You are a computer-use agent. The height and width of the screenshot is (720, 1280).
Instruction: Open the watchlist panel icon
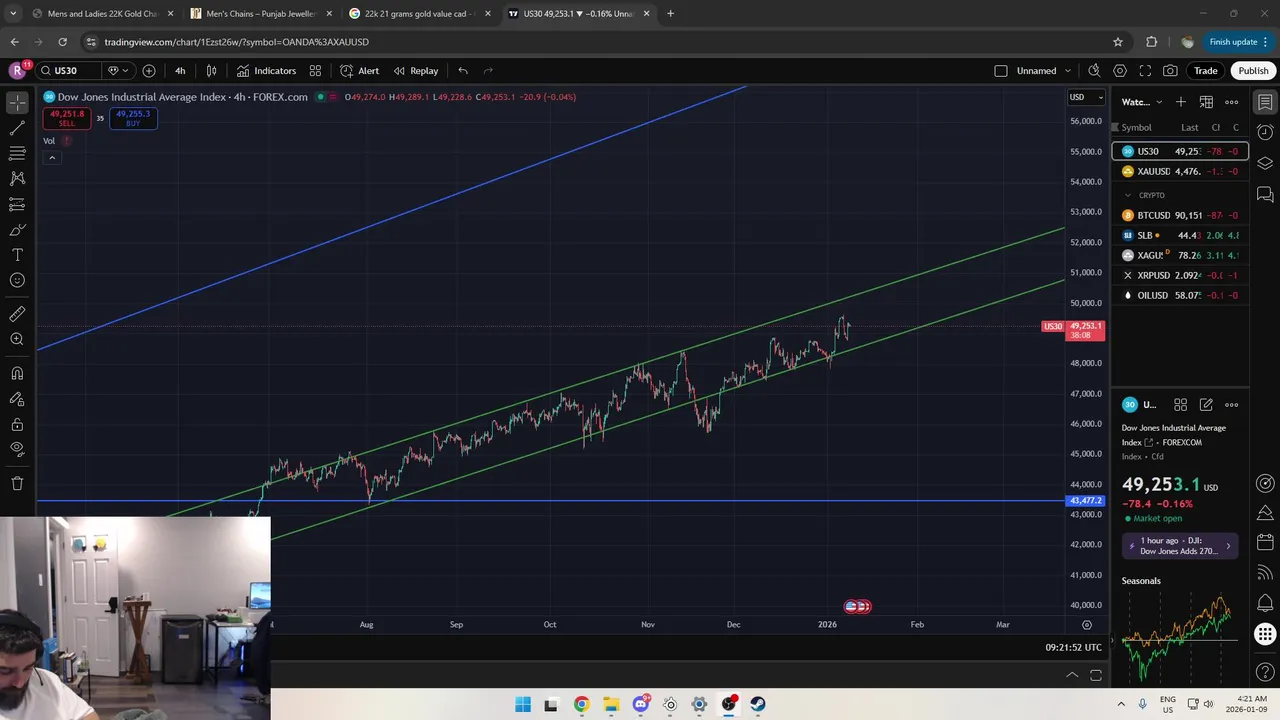click(1265, 102)
